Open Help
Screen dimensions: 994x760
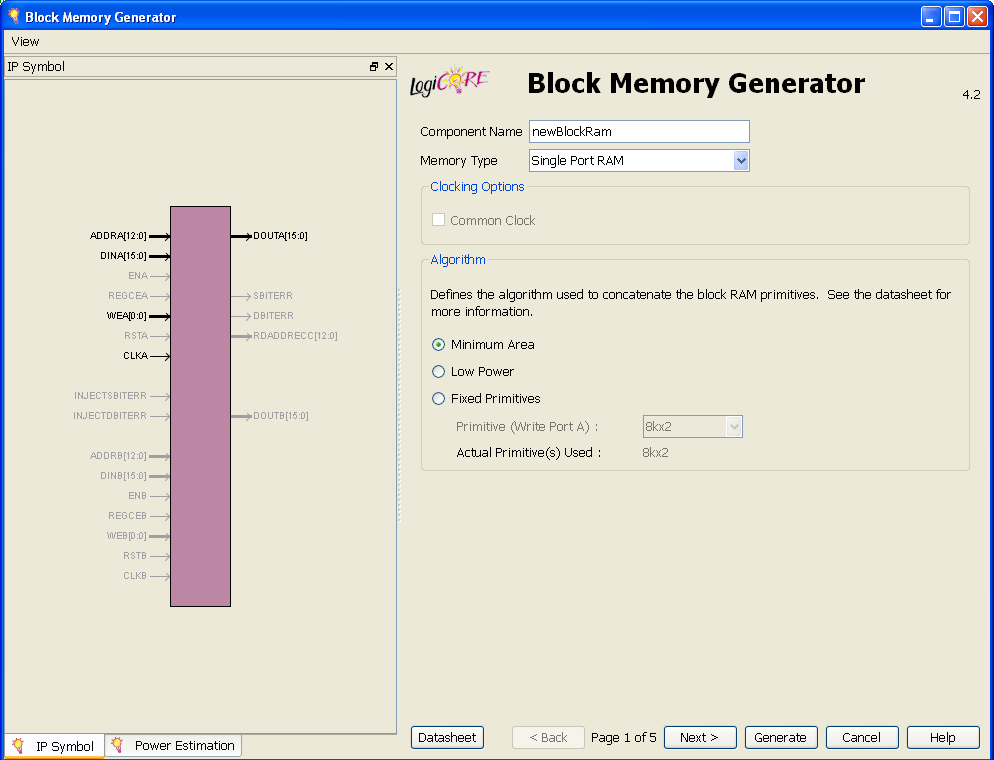943,738
